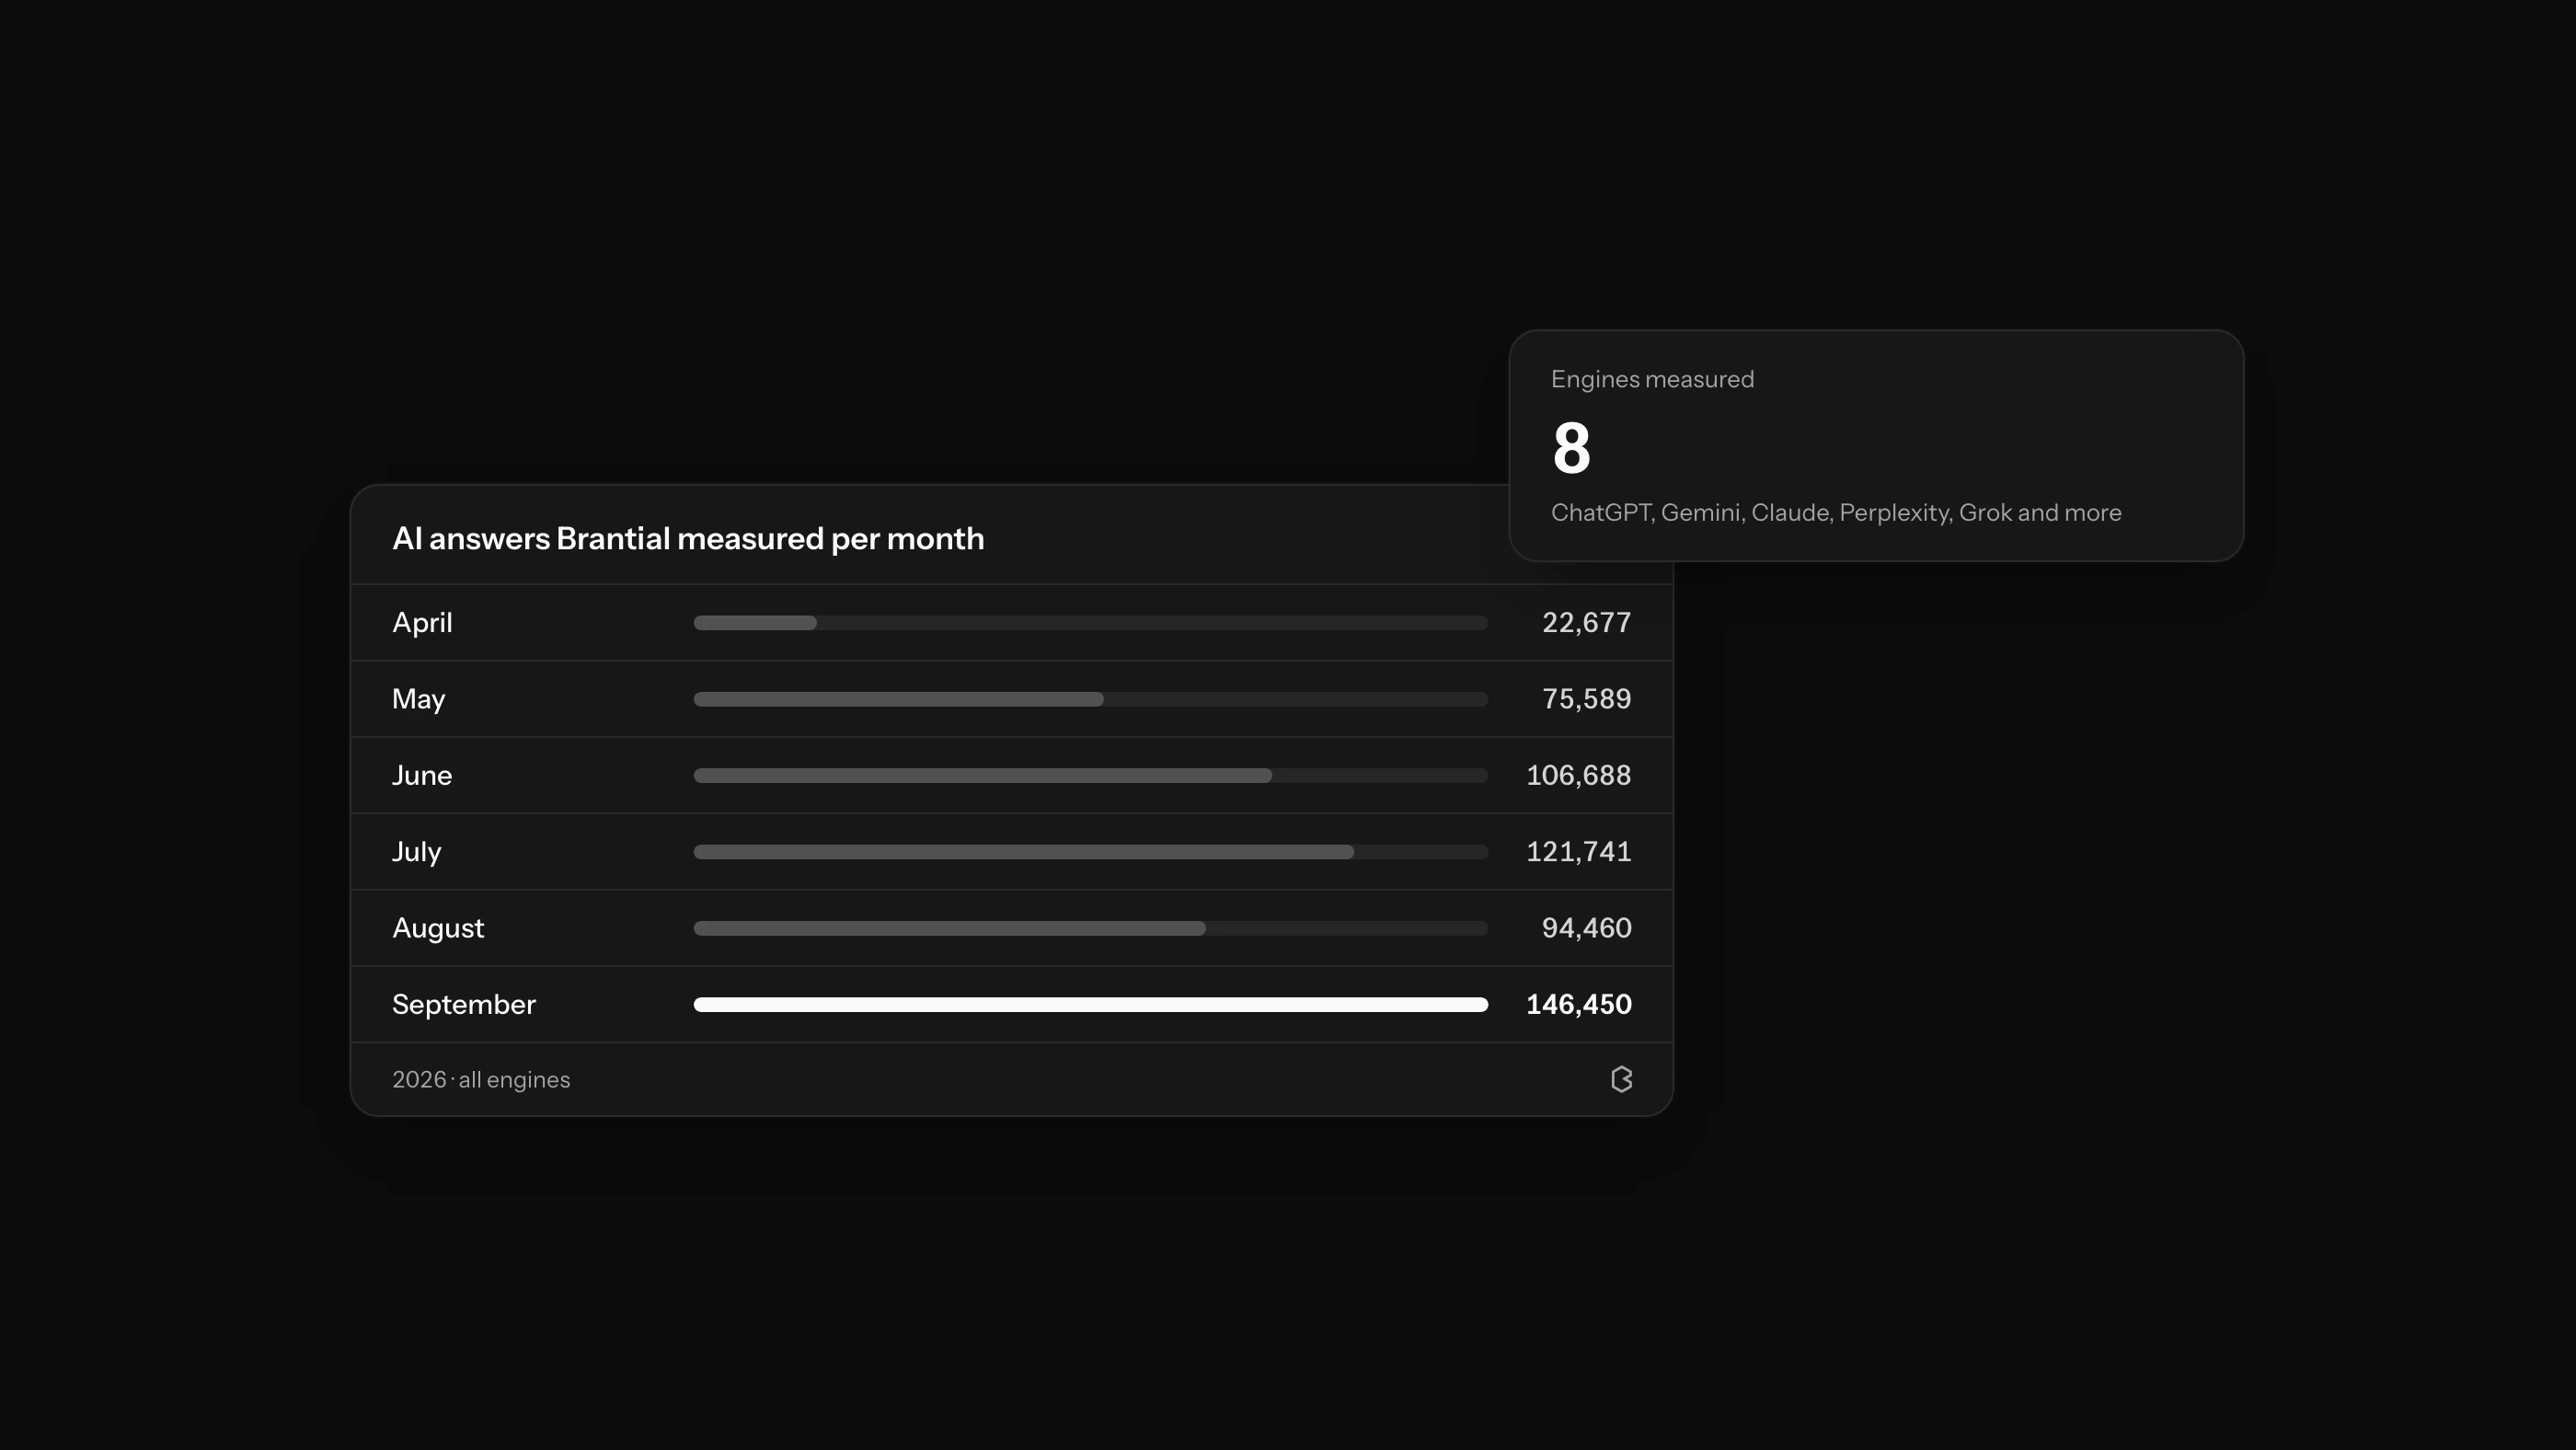Image resolution: width=2576 pixels, height=1450 pixels.
Task: Select the May month label
Action: point(418,699)
